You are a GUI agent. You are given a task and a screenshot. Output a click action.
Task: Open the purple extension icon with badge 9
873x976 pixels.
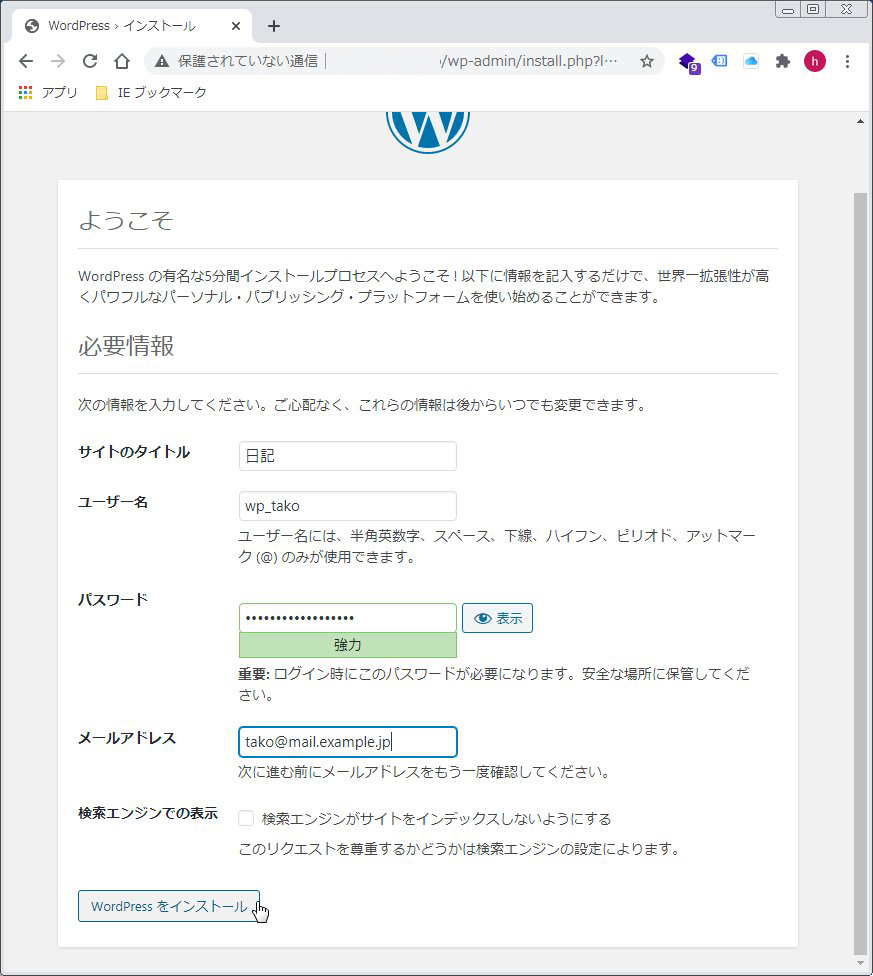point(688,62)
